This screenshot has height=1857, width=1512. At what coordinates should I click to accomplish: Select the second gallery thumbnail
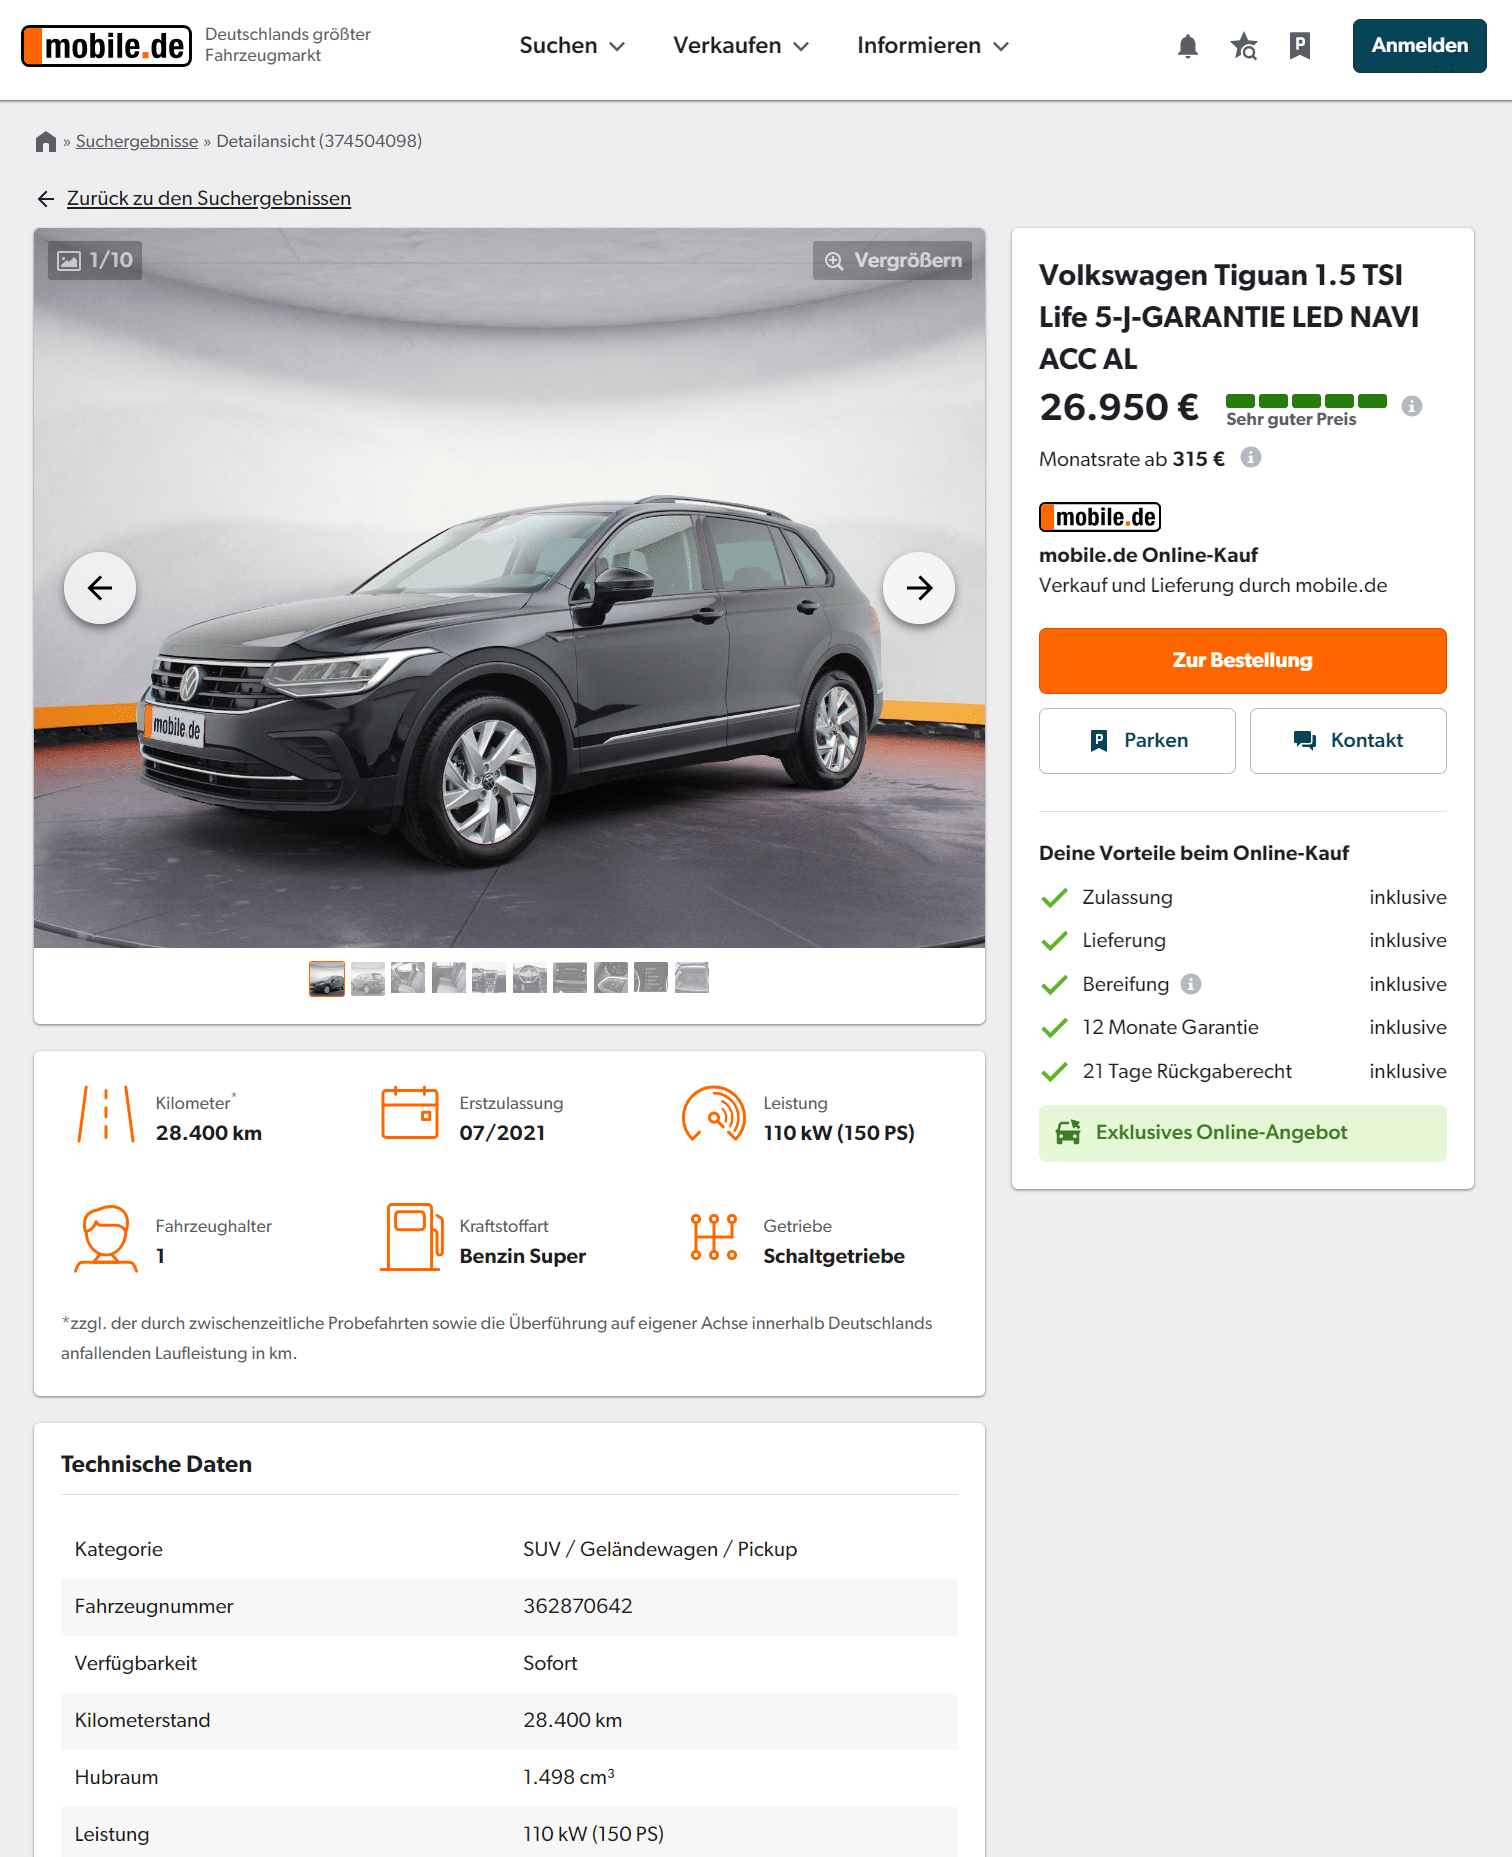click(x=367, y=978)
